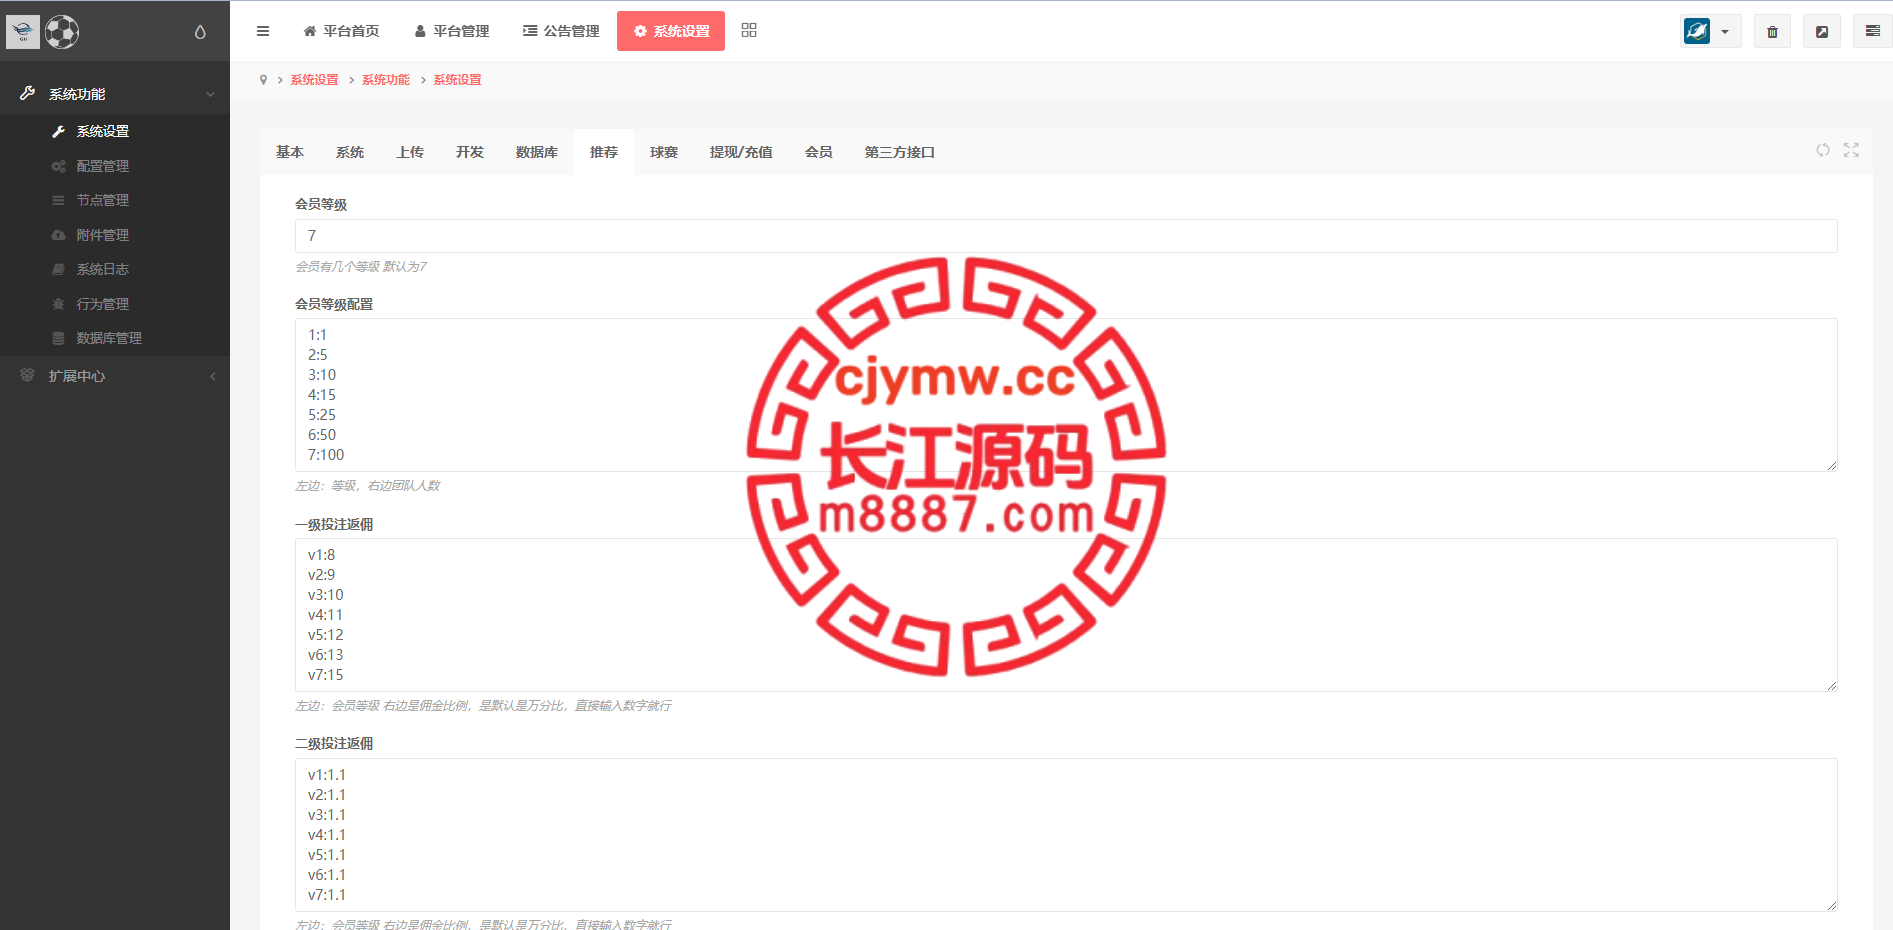Click inside the 一级投注返佣 textarea
Screen dimensions: 1893x930
click(1066, 615)
